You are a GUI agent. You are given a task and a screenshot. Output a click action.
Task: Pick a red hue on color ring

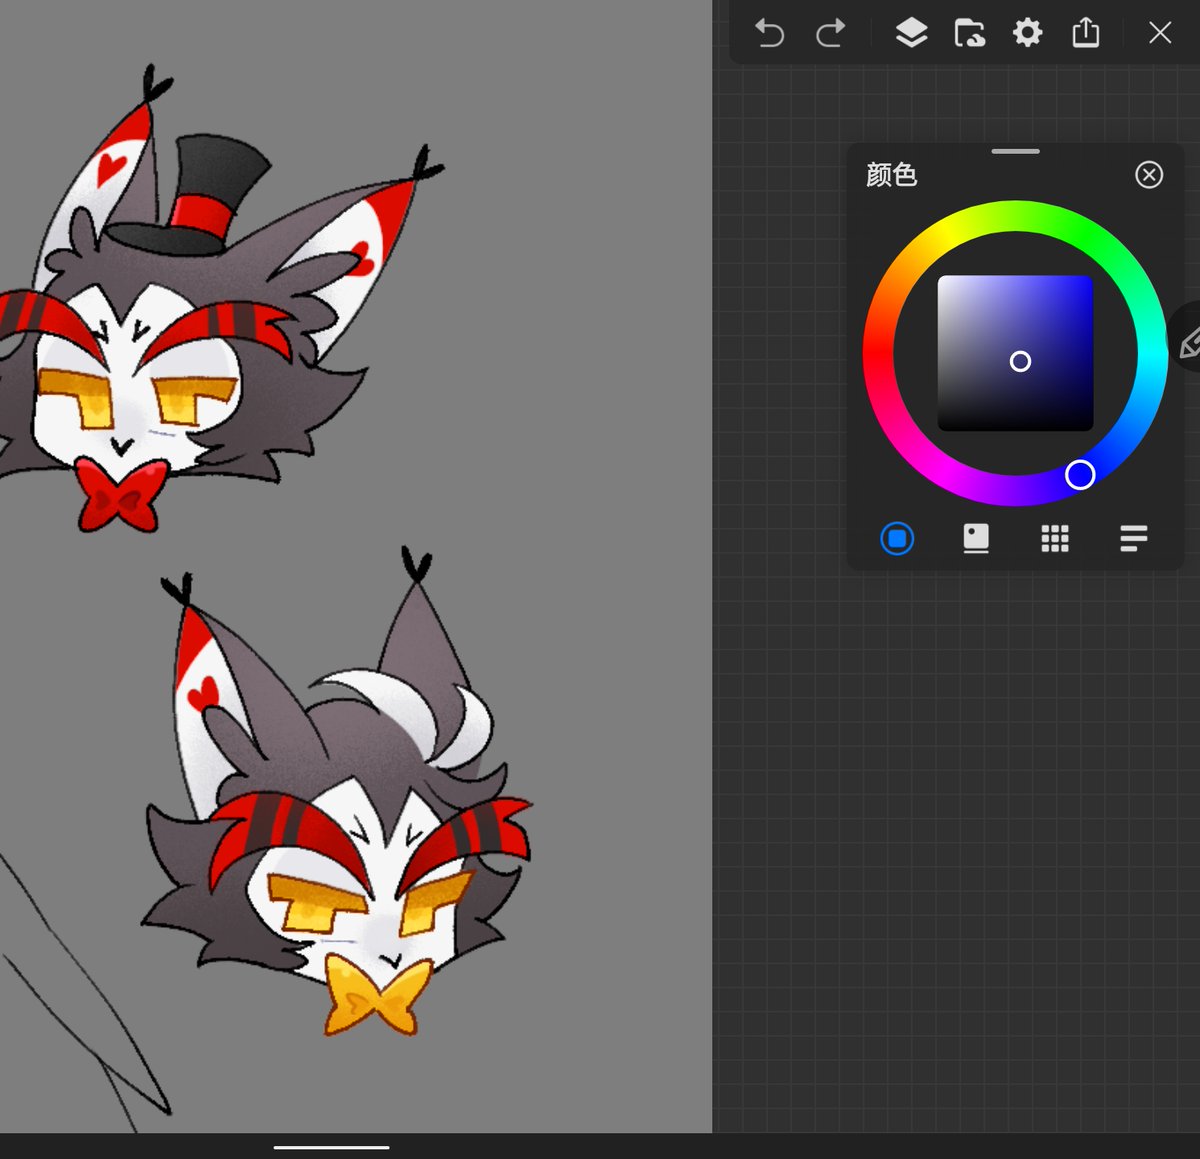pos(877,353)
